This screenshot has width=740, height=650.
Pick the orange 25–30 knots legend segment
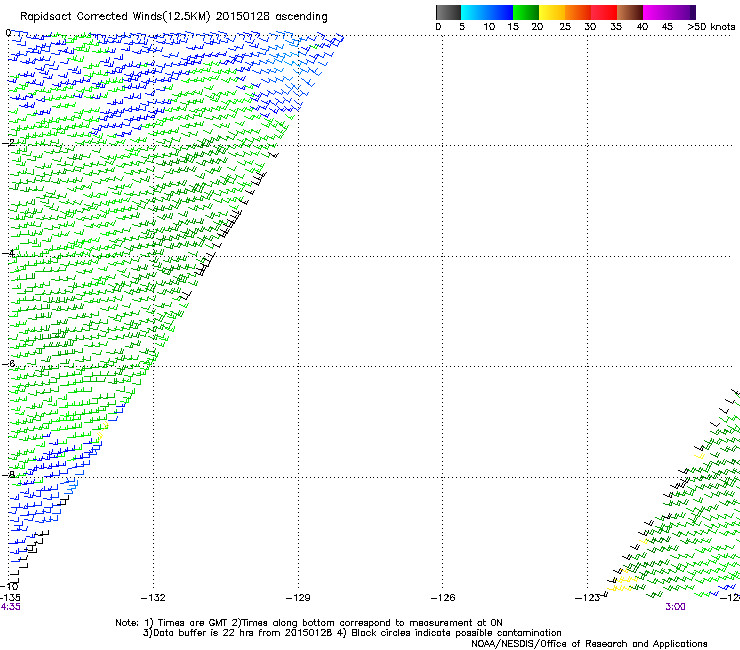(x=578, y=12)
